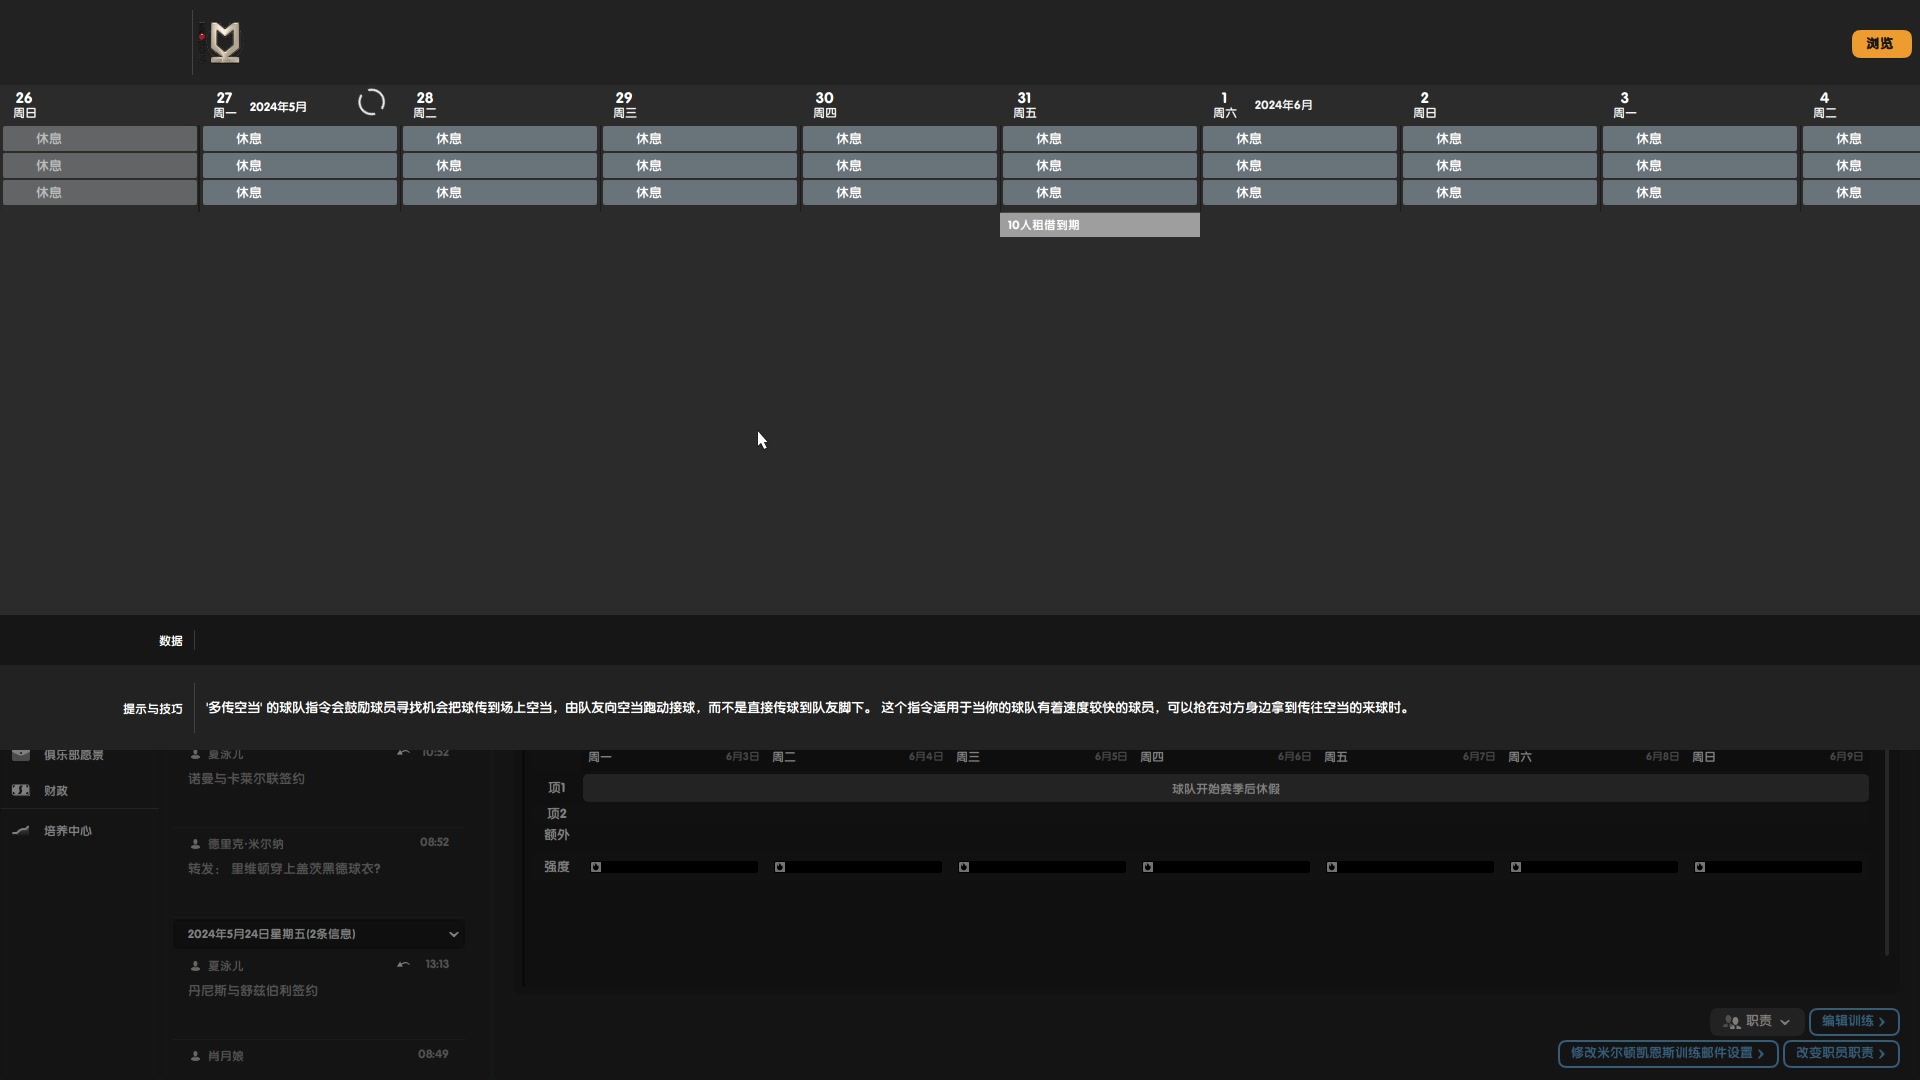Click the loading spinner next to 2024年5月
This screenshot has height=1080, width=1920.
coord(371,102)
